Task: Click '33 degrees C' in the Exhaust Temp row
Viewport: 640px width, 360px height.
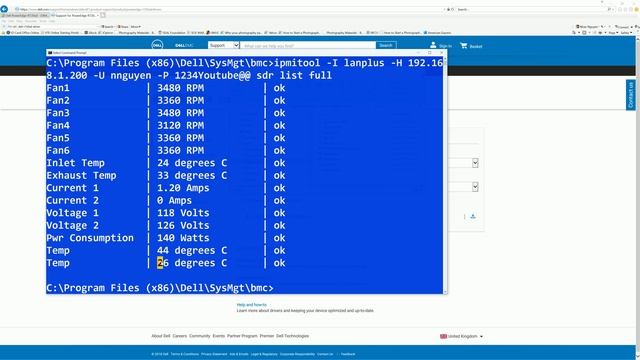Action: pos(192,176)
